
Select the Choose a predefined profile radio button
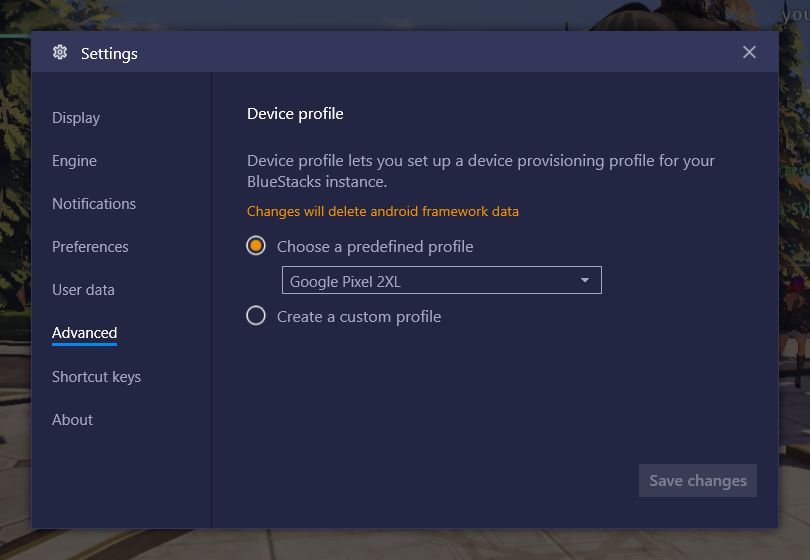256,246
